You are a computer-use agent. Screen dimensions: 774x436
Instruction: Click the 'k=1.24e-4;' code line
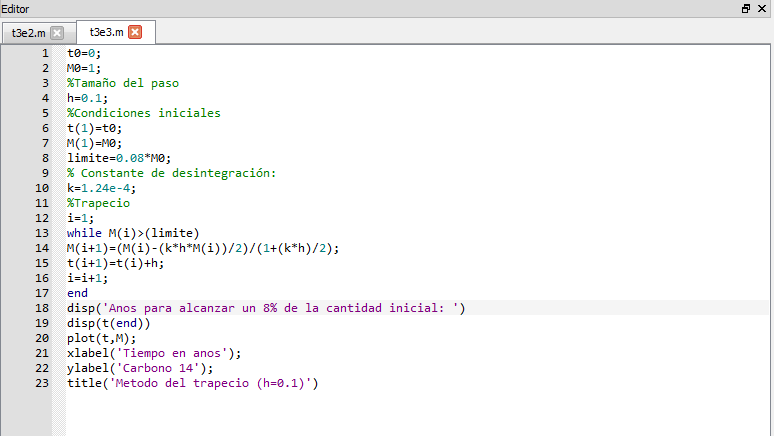(101, 188)
